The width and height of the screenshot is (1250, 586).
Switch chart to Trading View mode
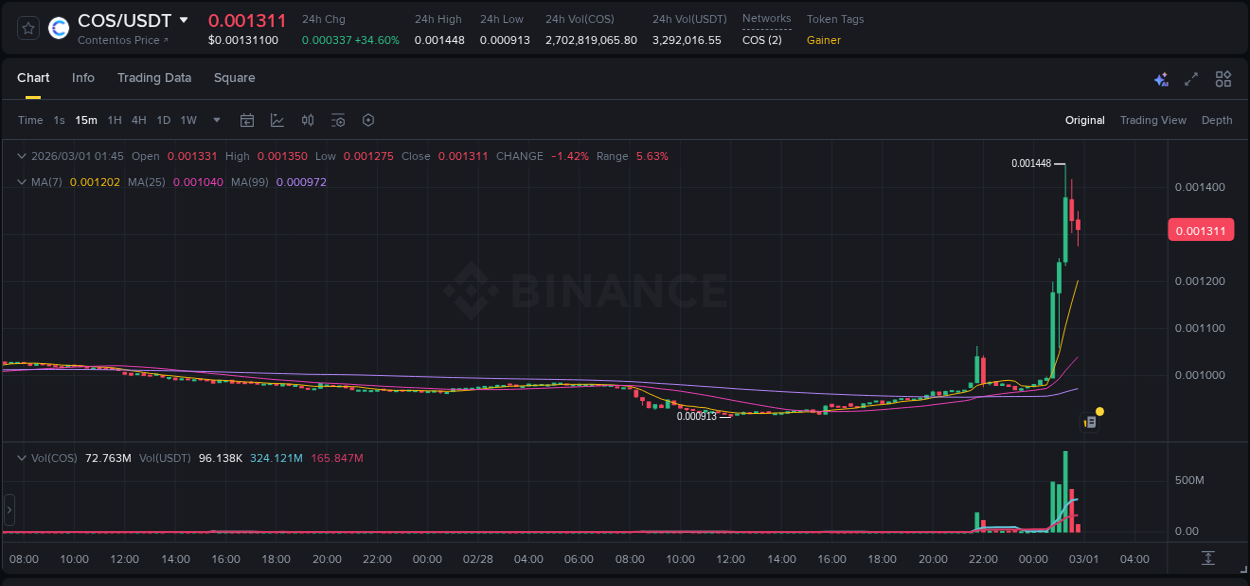pos(1153,120)
